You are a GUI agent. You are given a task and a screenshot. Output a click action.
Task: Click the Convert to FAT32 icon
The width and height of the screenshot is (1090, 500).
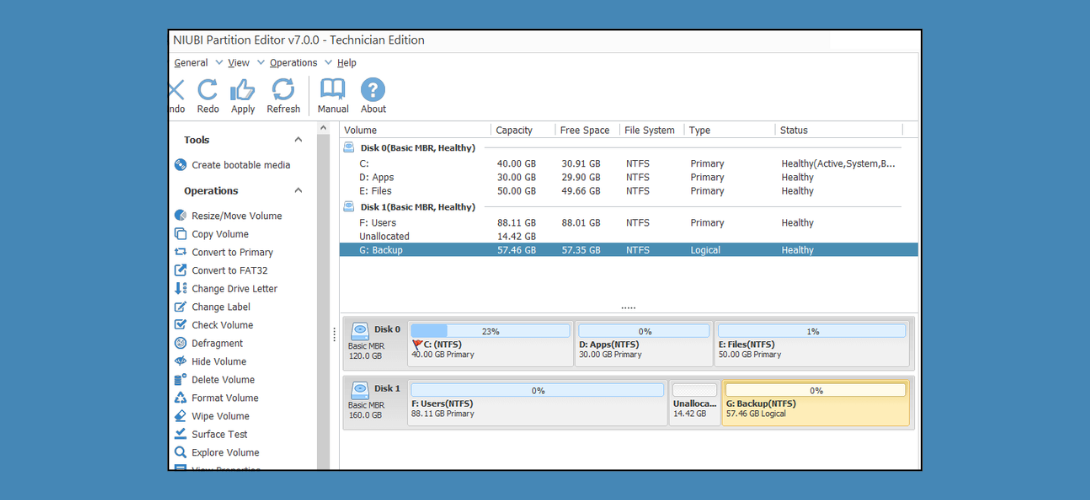[181, 270]
